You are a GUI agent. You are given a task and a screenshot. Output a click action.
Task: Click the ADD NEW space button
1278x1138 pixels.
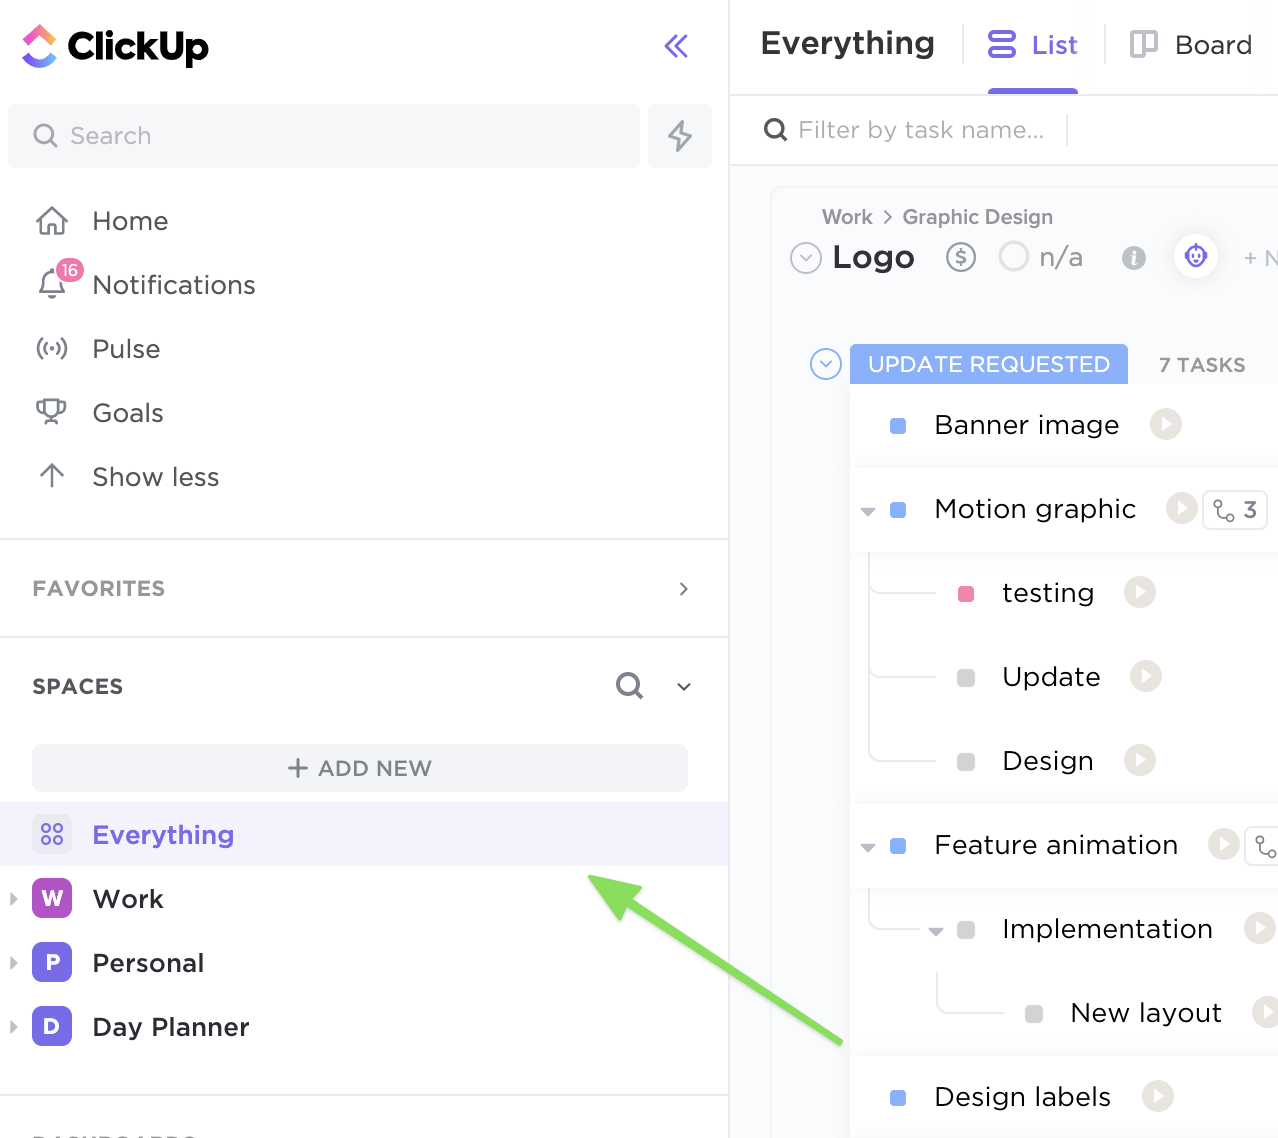360,768
